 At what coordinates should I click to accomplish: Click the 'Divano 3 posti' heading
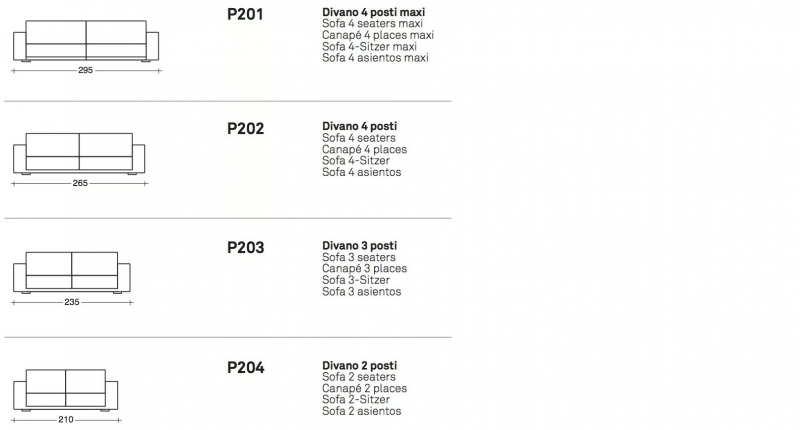coord(359,246)
